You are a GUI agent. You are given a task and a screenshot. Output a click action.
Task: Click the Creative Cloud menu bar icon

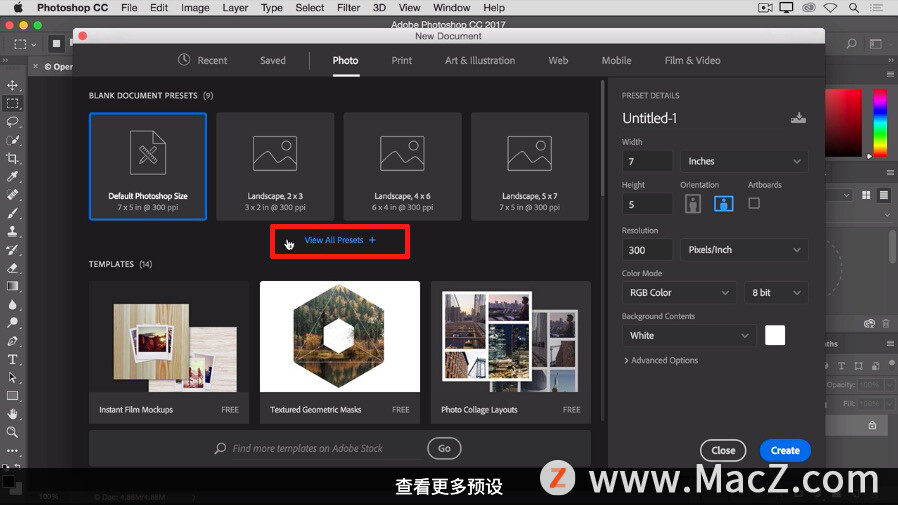(x=809, y=8)
